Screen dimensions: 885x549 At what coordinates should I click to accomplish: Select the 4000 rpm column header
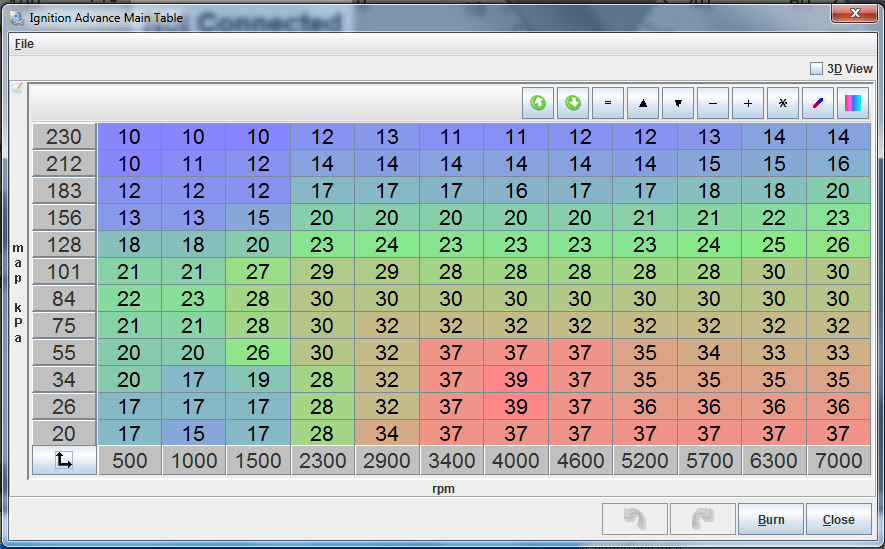point(517,461)
